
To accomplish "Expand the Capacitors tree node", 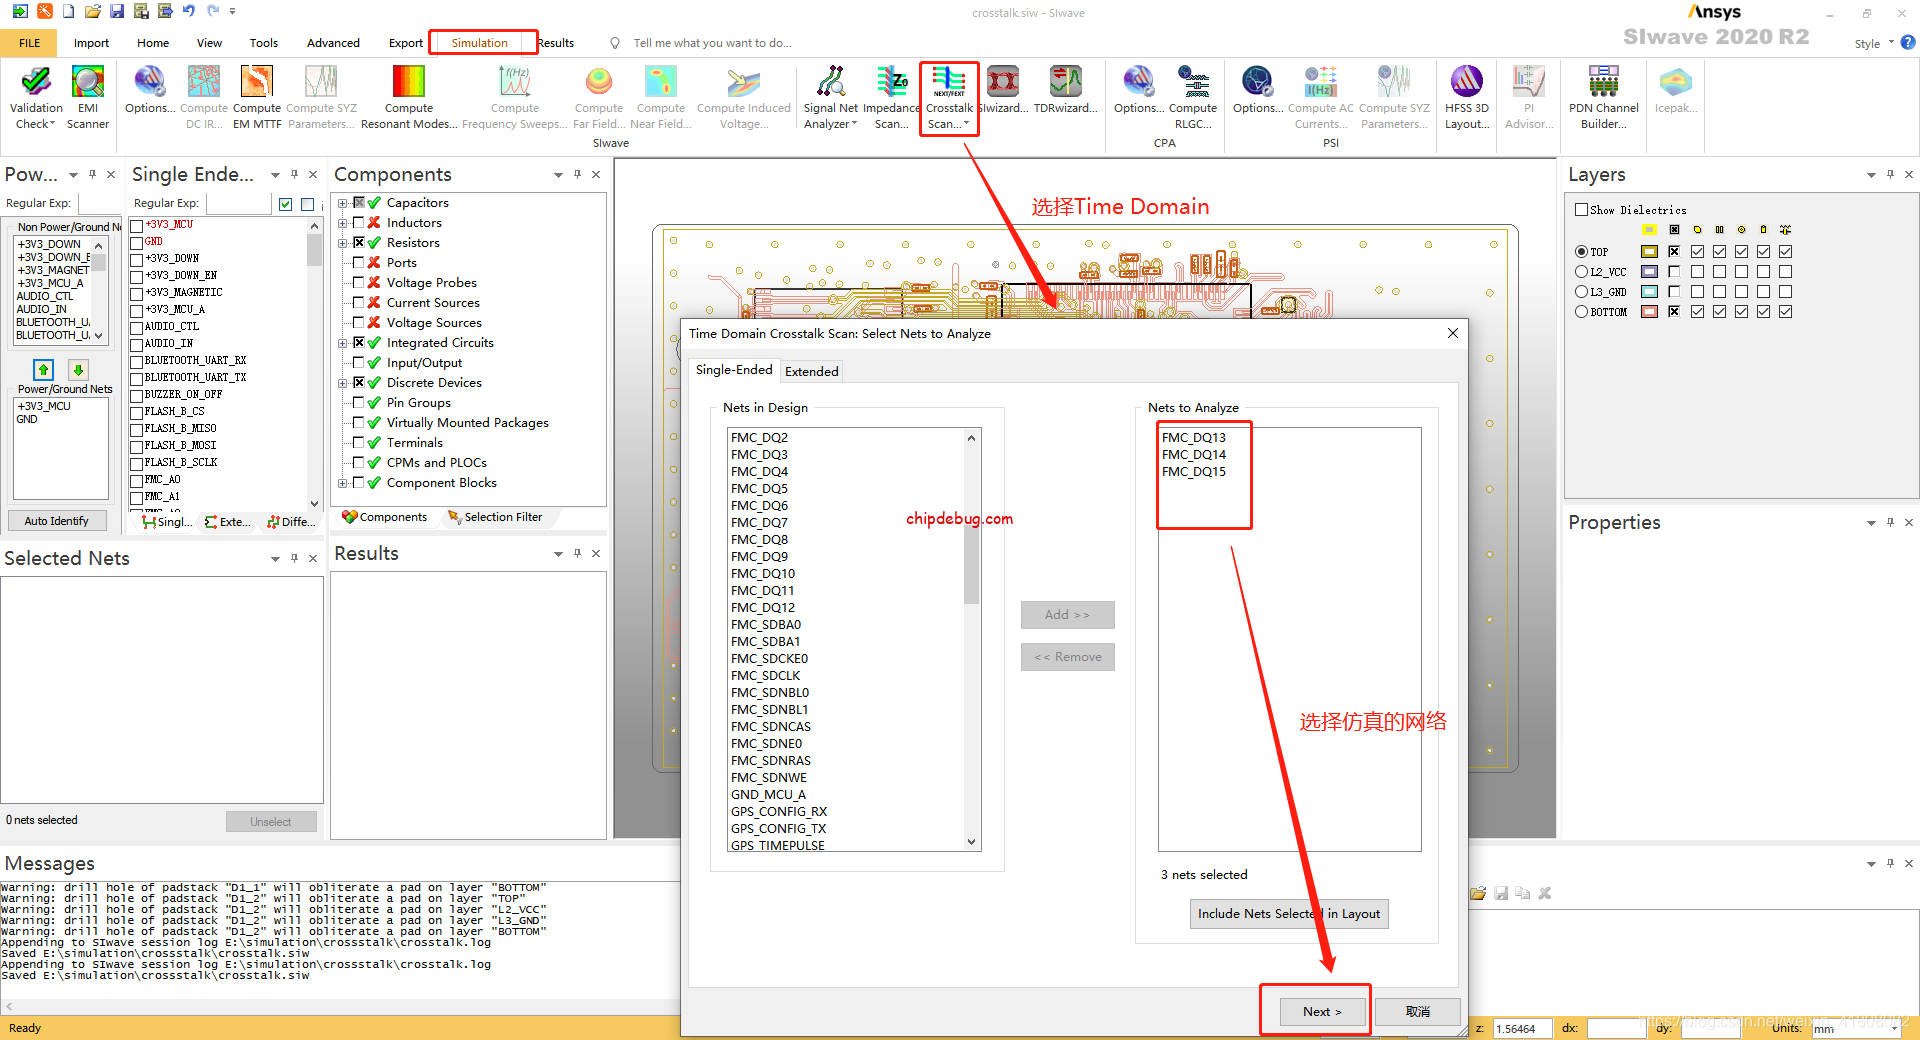I will 343,203.
